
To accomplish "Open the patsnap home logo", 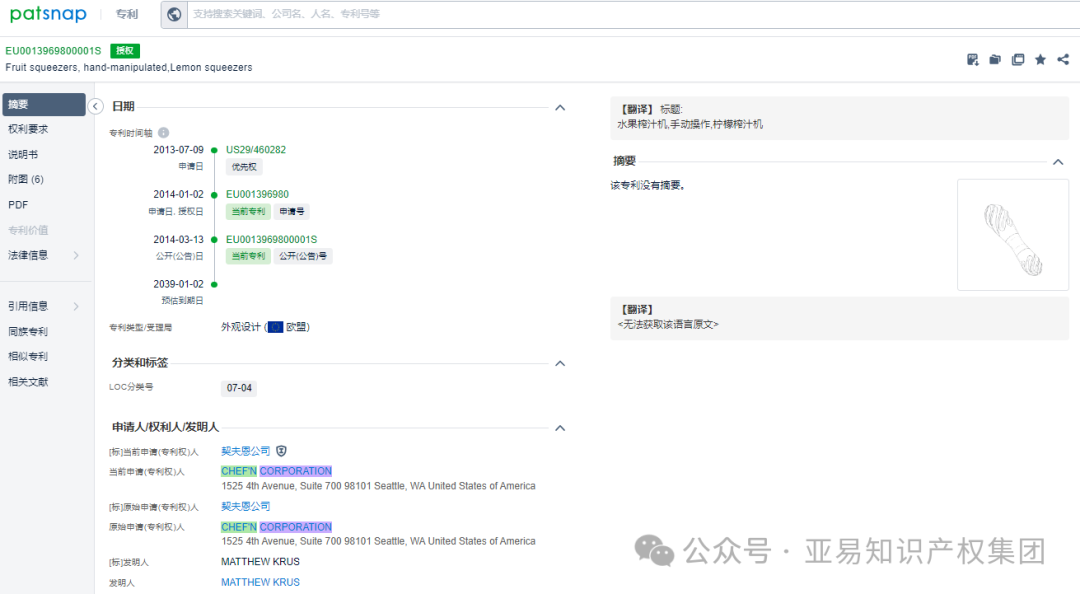I will [x=48, y=14].
